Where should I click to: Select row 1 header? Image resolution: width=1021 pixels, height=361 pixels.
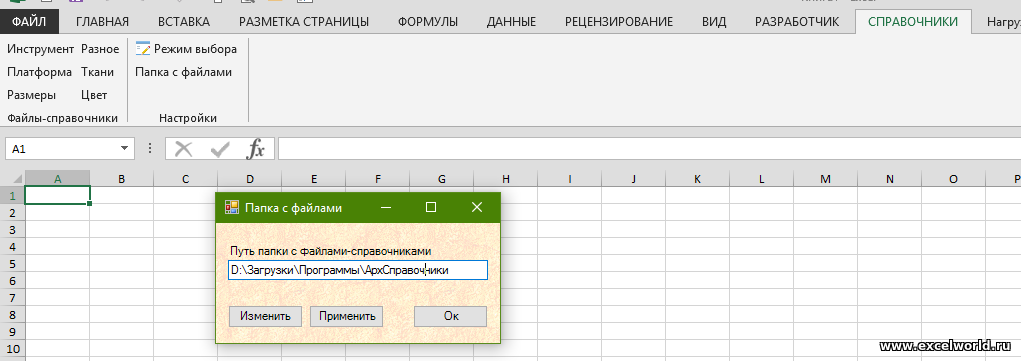tap(12, 195)
